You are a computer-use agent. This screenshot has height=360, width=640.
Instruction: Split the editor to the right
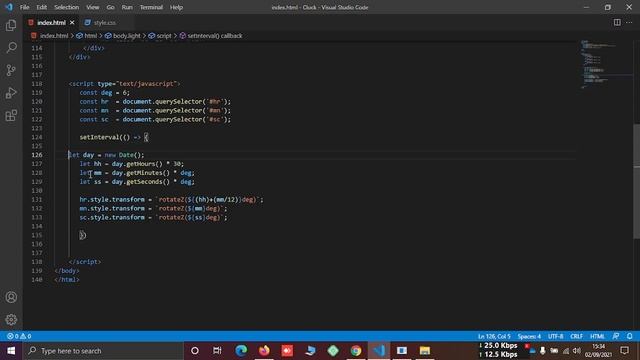pyautogui.click(x=617, y=22)
